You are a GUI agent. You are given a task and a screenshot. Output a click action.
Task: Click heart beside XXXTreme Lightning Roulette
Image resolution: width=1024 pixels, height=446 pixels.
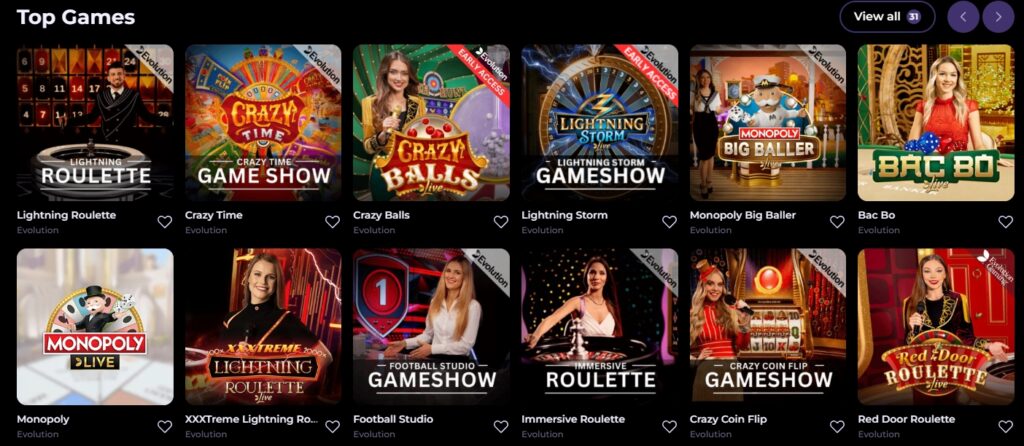tap(332, 426)
